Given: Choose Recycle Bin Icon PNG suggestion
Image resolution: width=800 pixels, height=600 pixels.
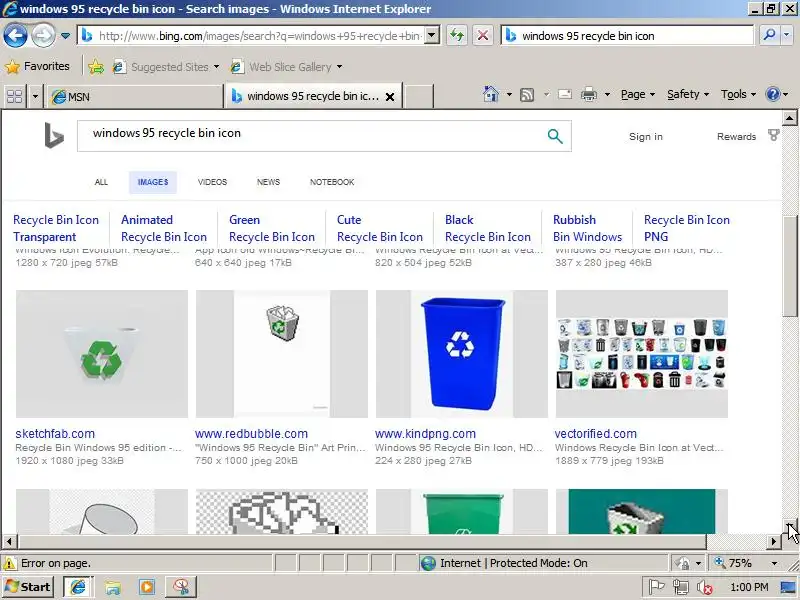Looking at the screenshot, I should click(687, 228).
